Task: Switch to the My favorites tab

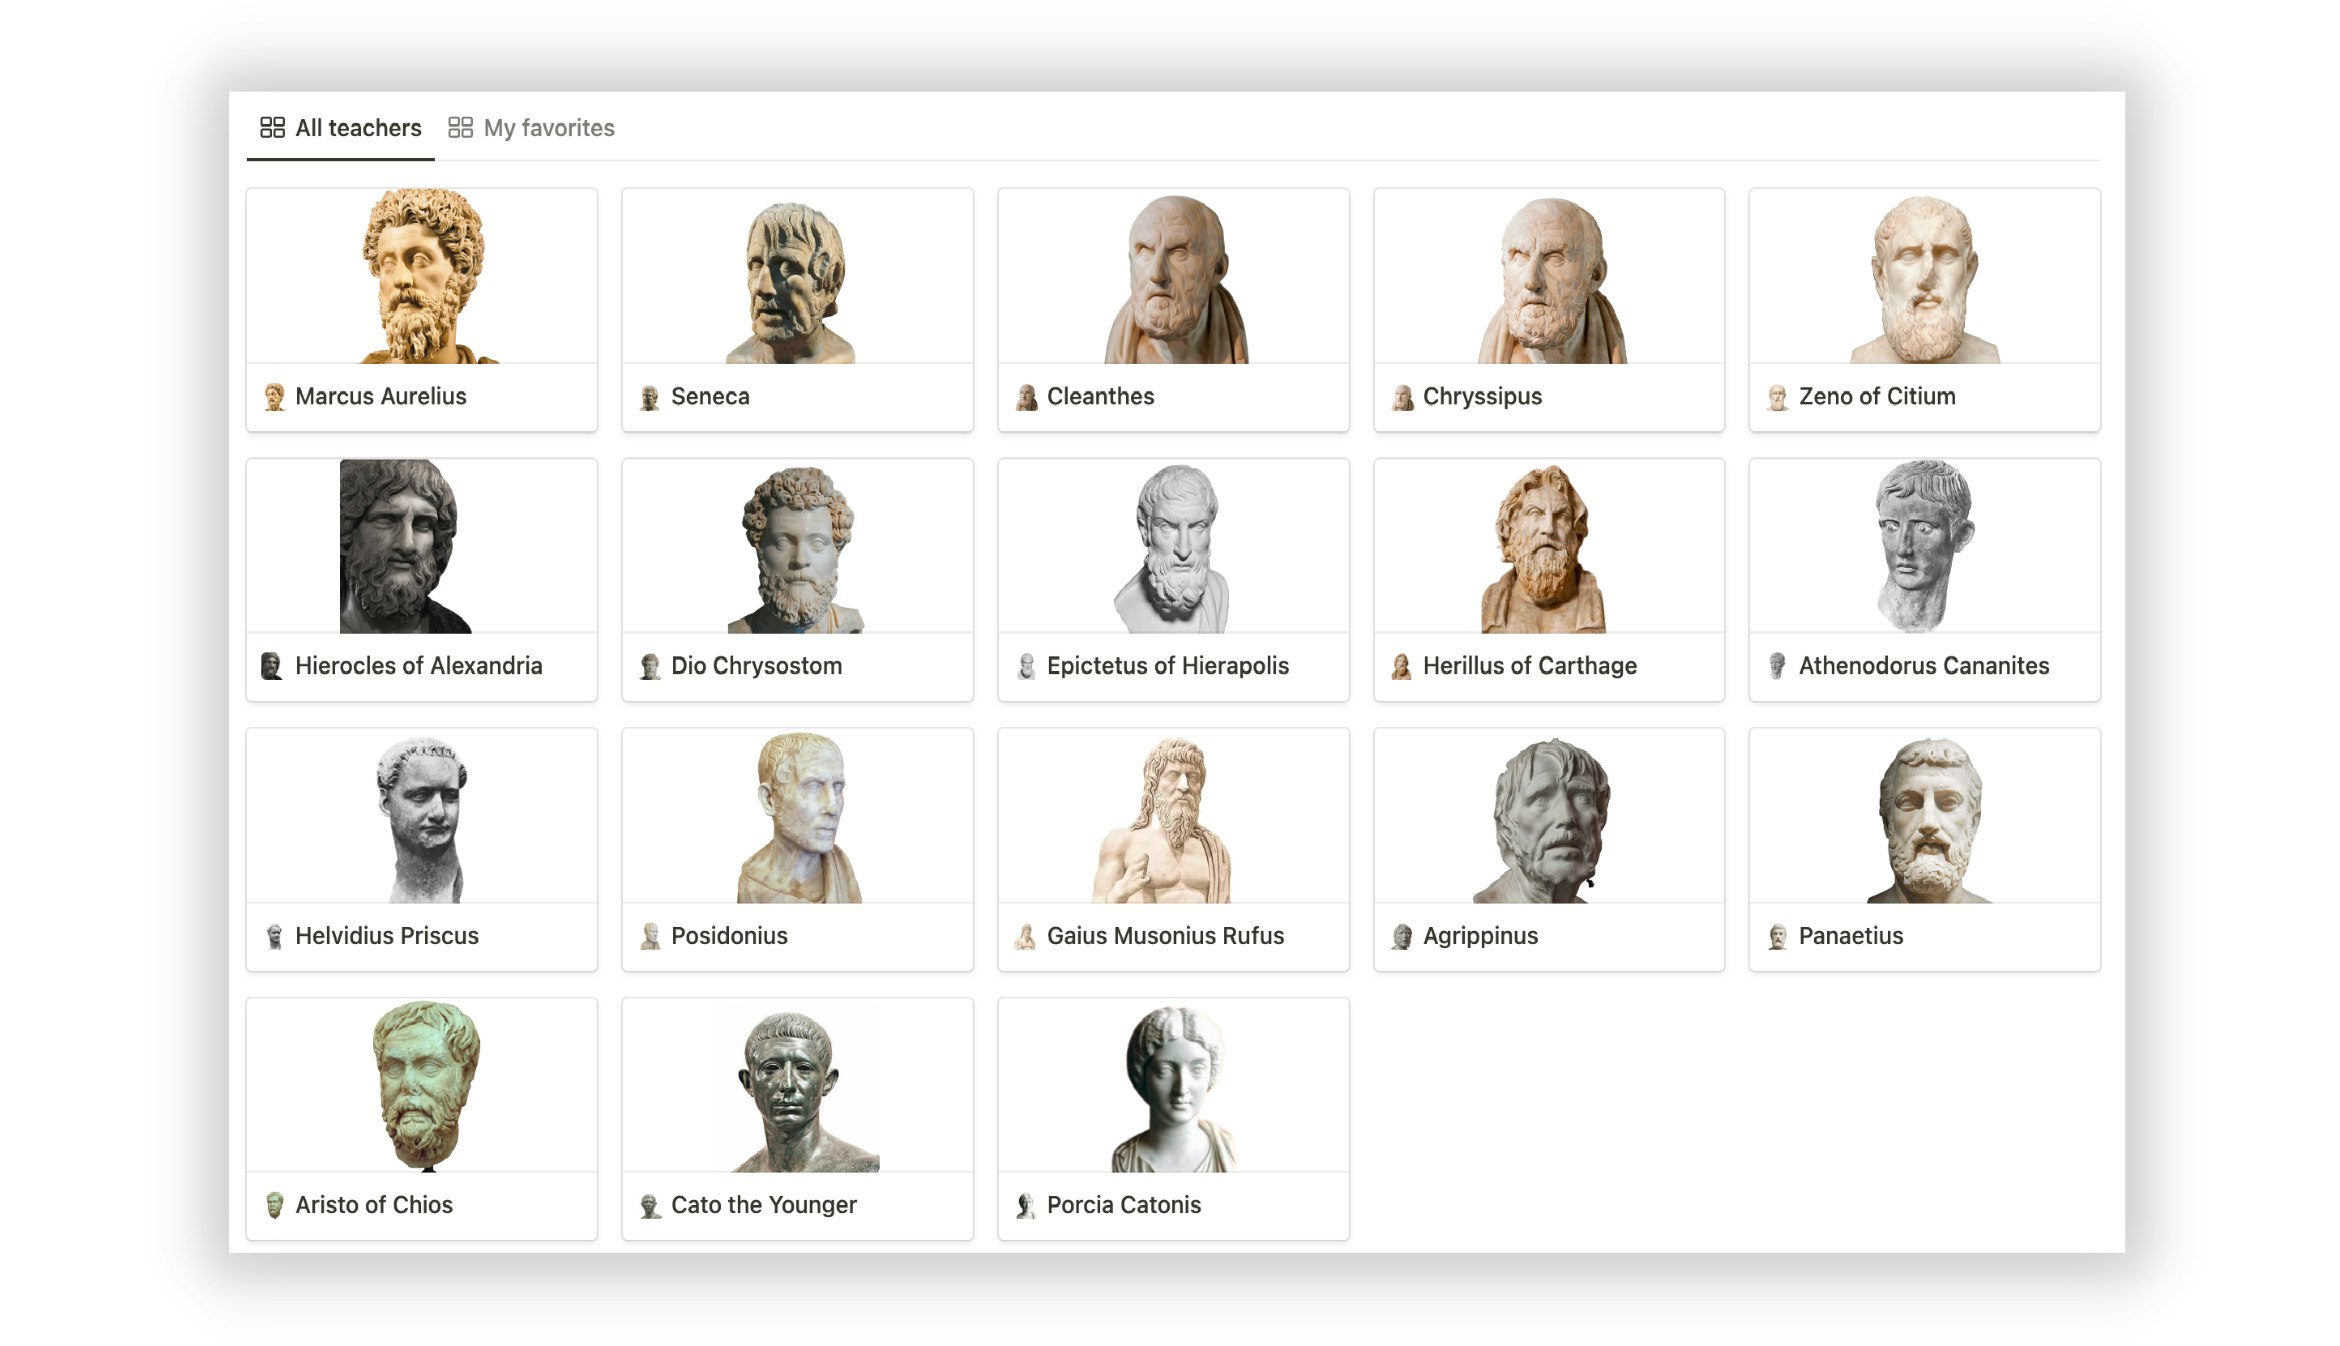Action: 548,127
